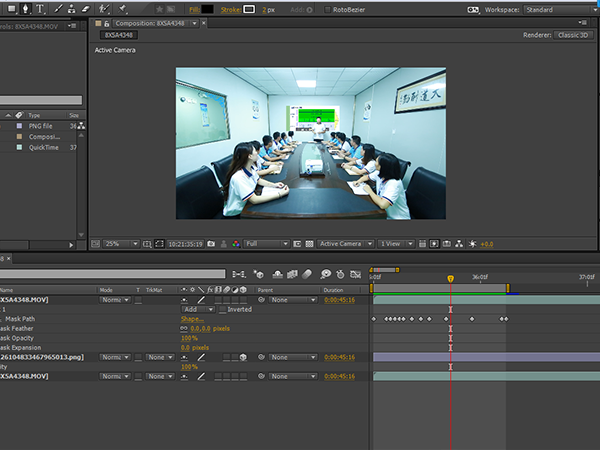
Task: Click the Puppet Pin tool
Action: [123, 8]
